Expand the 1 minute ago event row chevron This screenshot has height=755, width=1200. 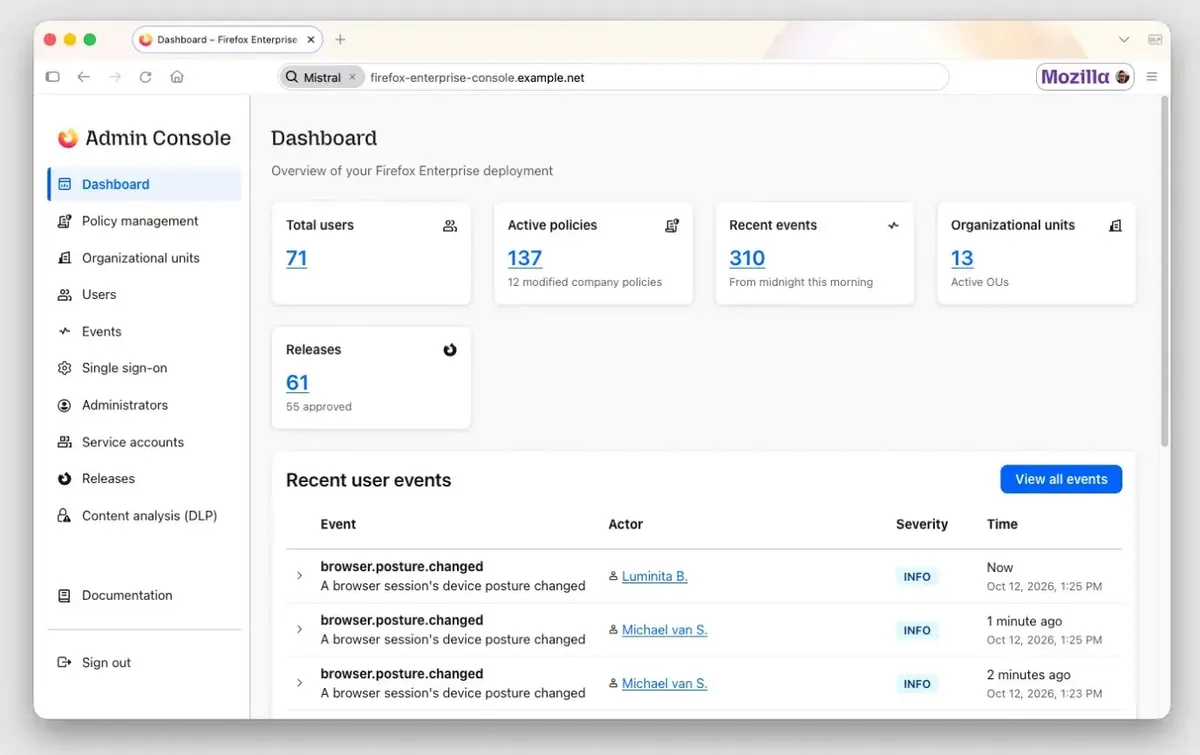point(299,629)
